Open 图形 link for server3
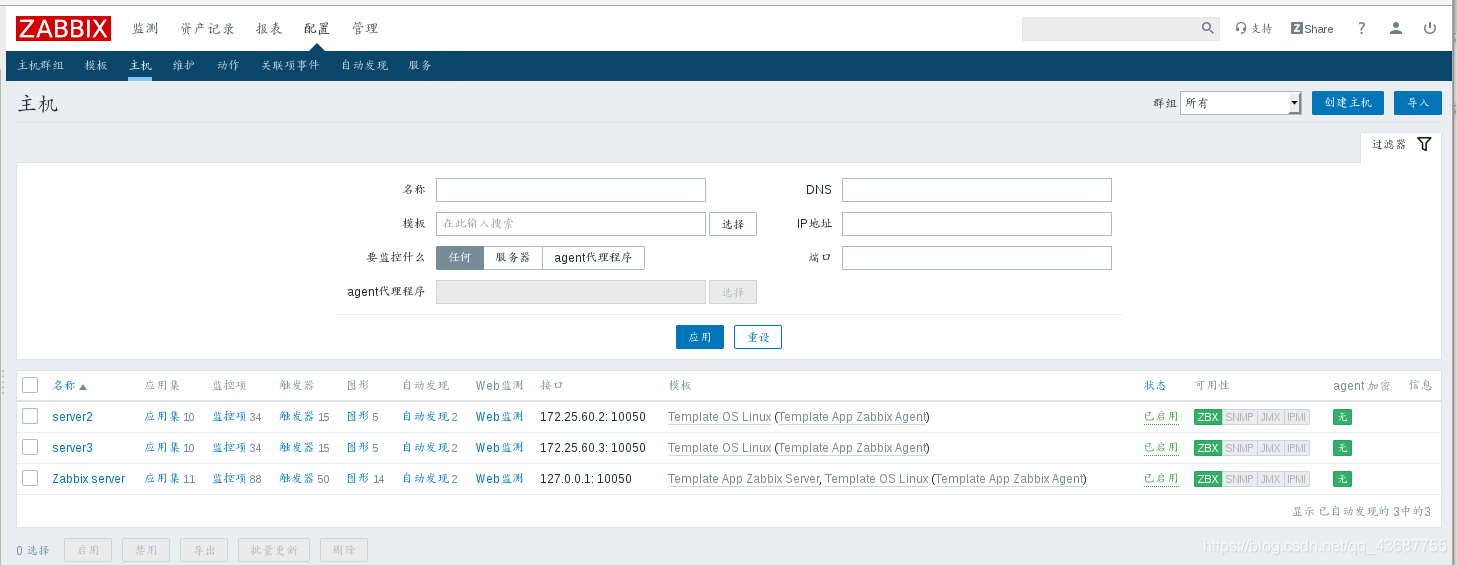This screenshot has height=565, width=1457. coord(358,448)
